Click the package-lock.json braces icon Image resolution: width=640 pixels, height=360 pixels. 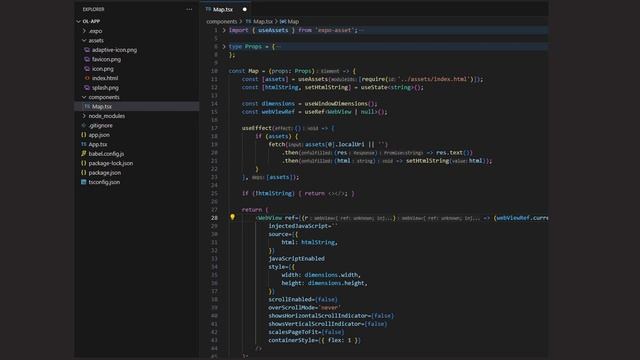coord(84,163)
